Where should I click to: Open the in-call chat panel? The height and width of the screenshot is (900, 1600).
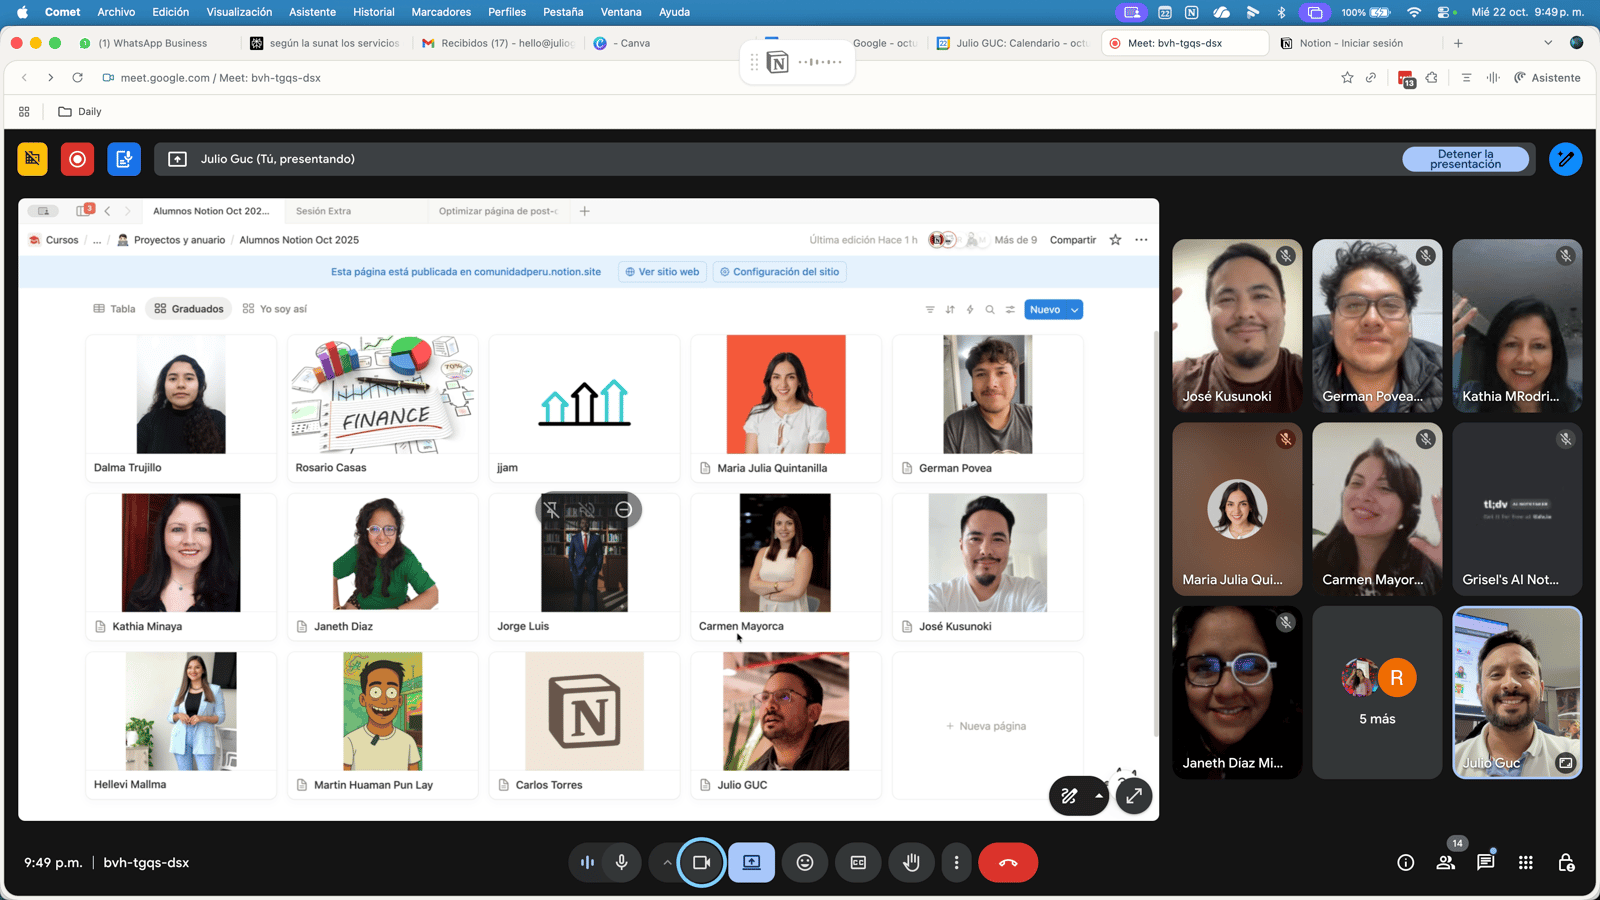click(x=1486, y=862)
